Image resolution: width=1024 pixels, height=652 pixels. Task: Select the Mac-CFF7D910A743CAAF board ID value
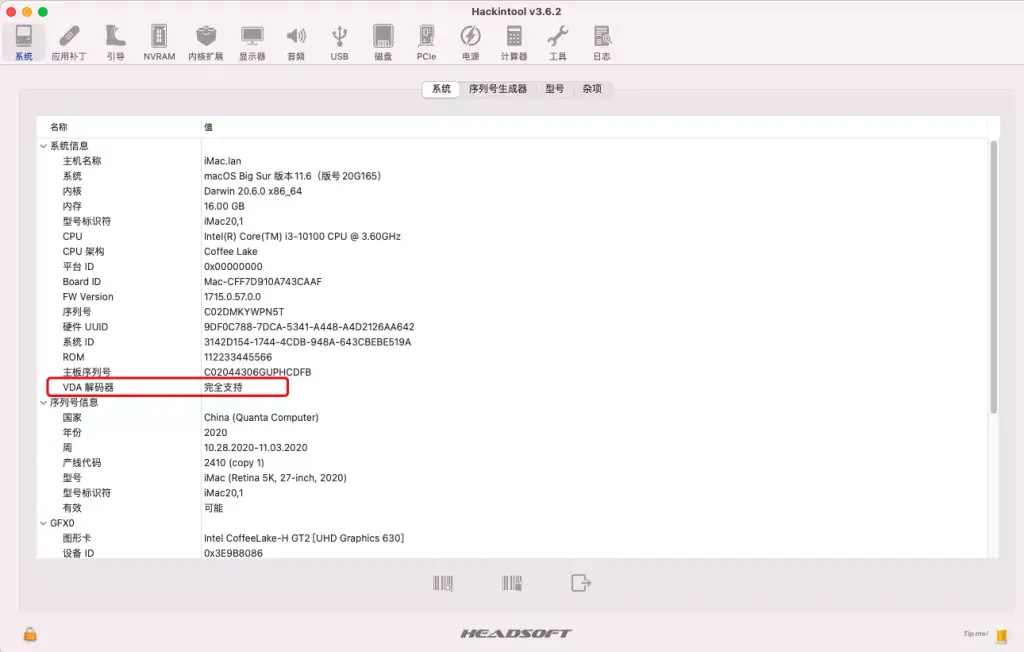coord(263,282)
